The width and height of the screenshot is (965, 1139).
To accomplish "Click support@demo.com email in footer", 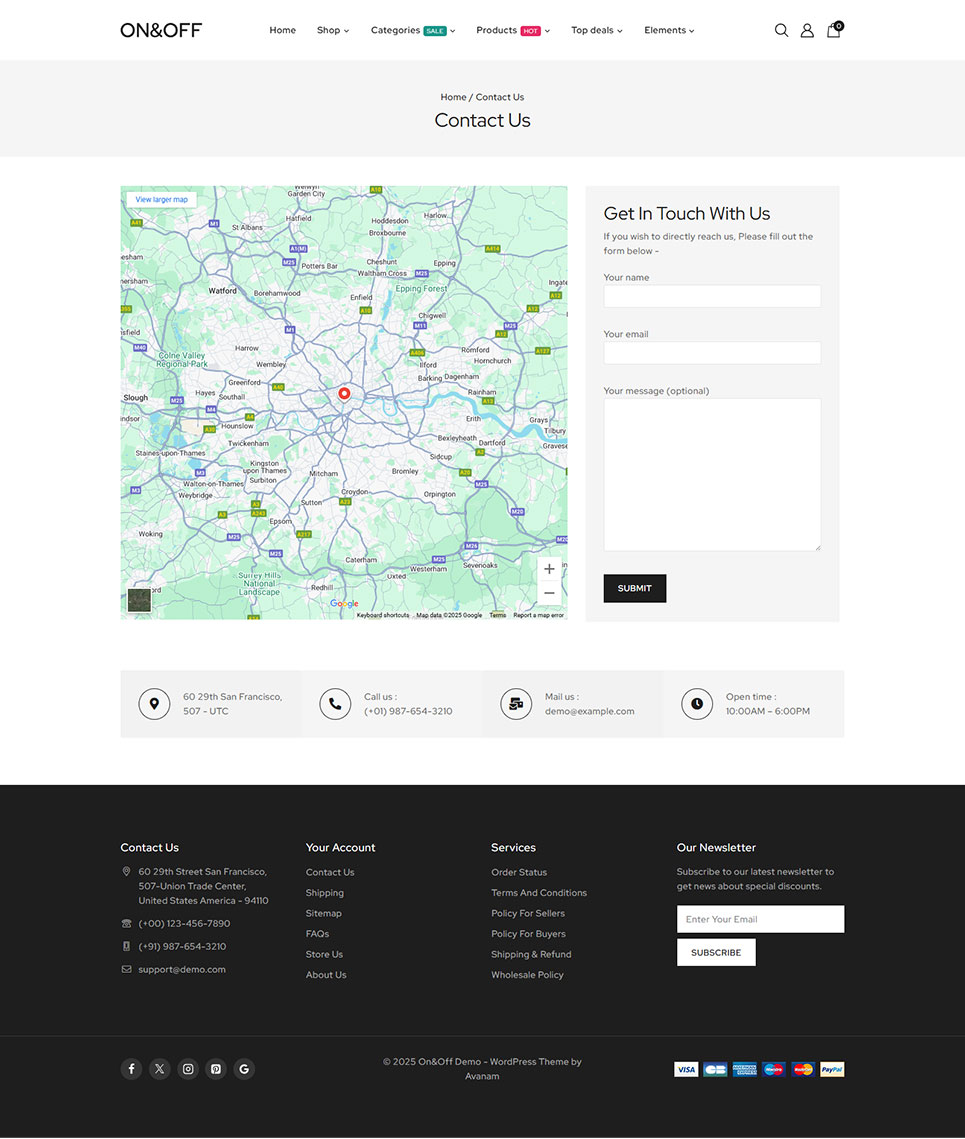I will click(182, 969).
